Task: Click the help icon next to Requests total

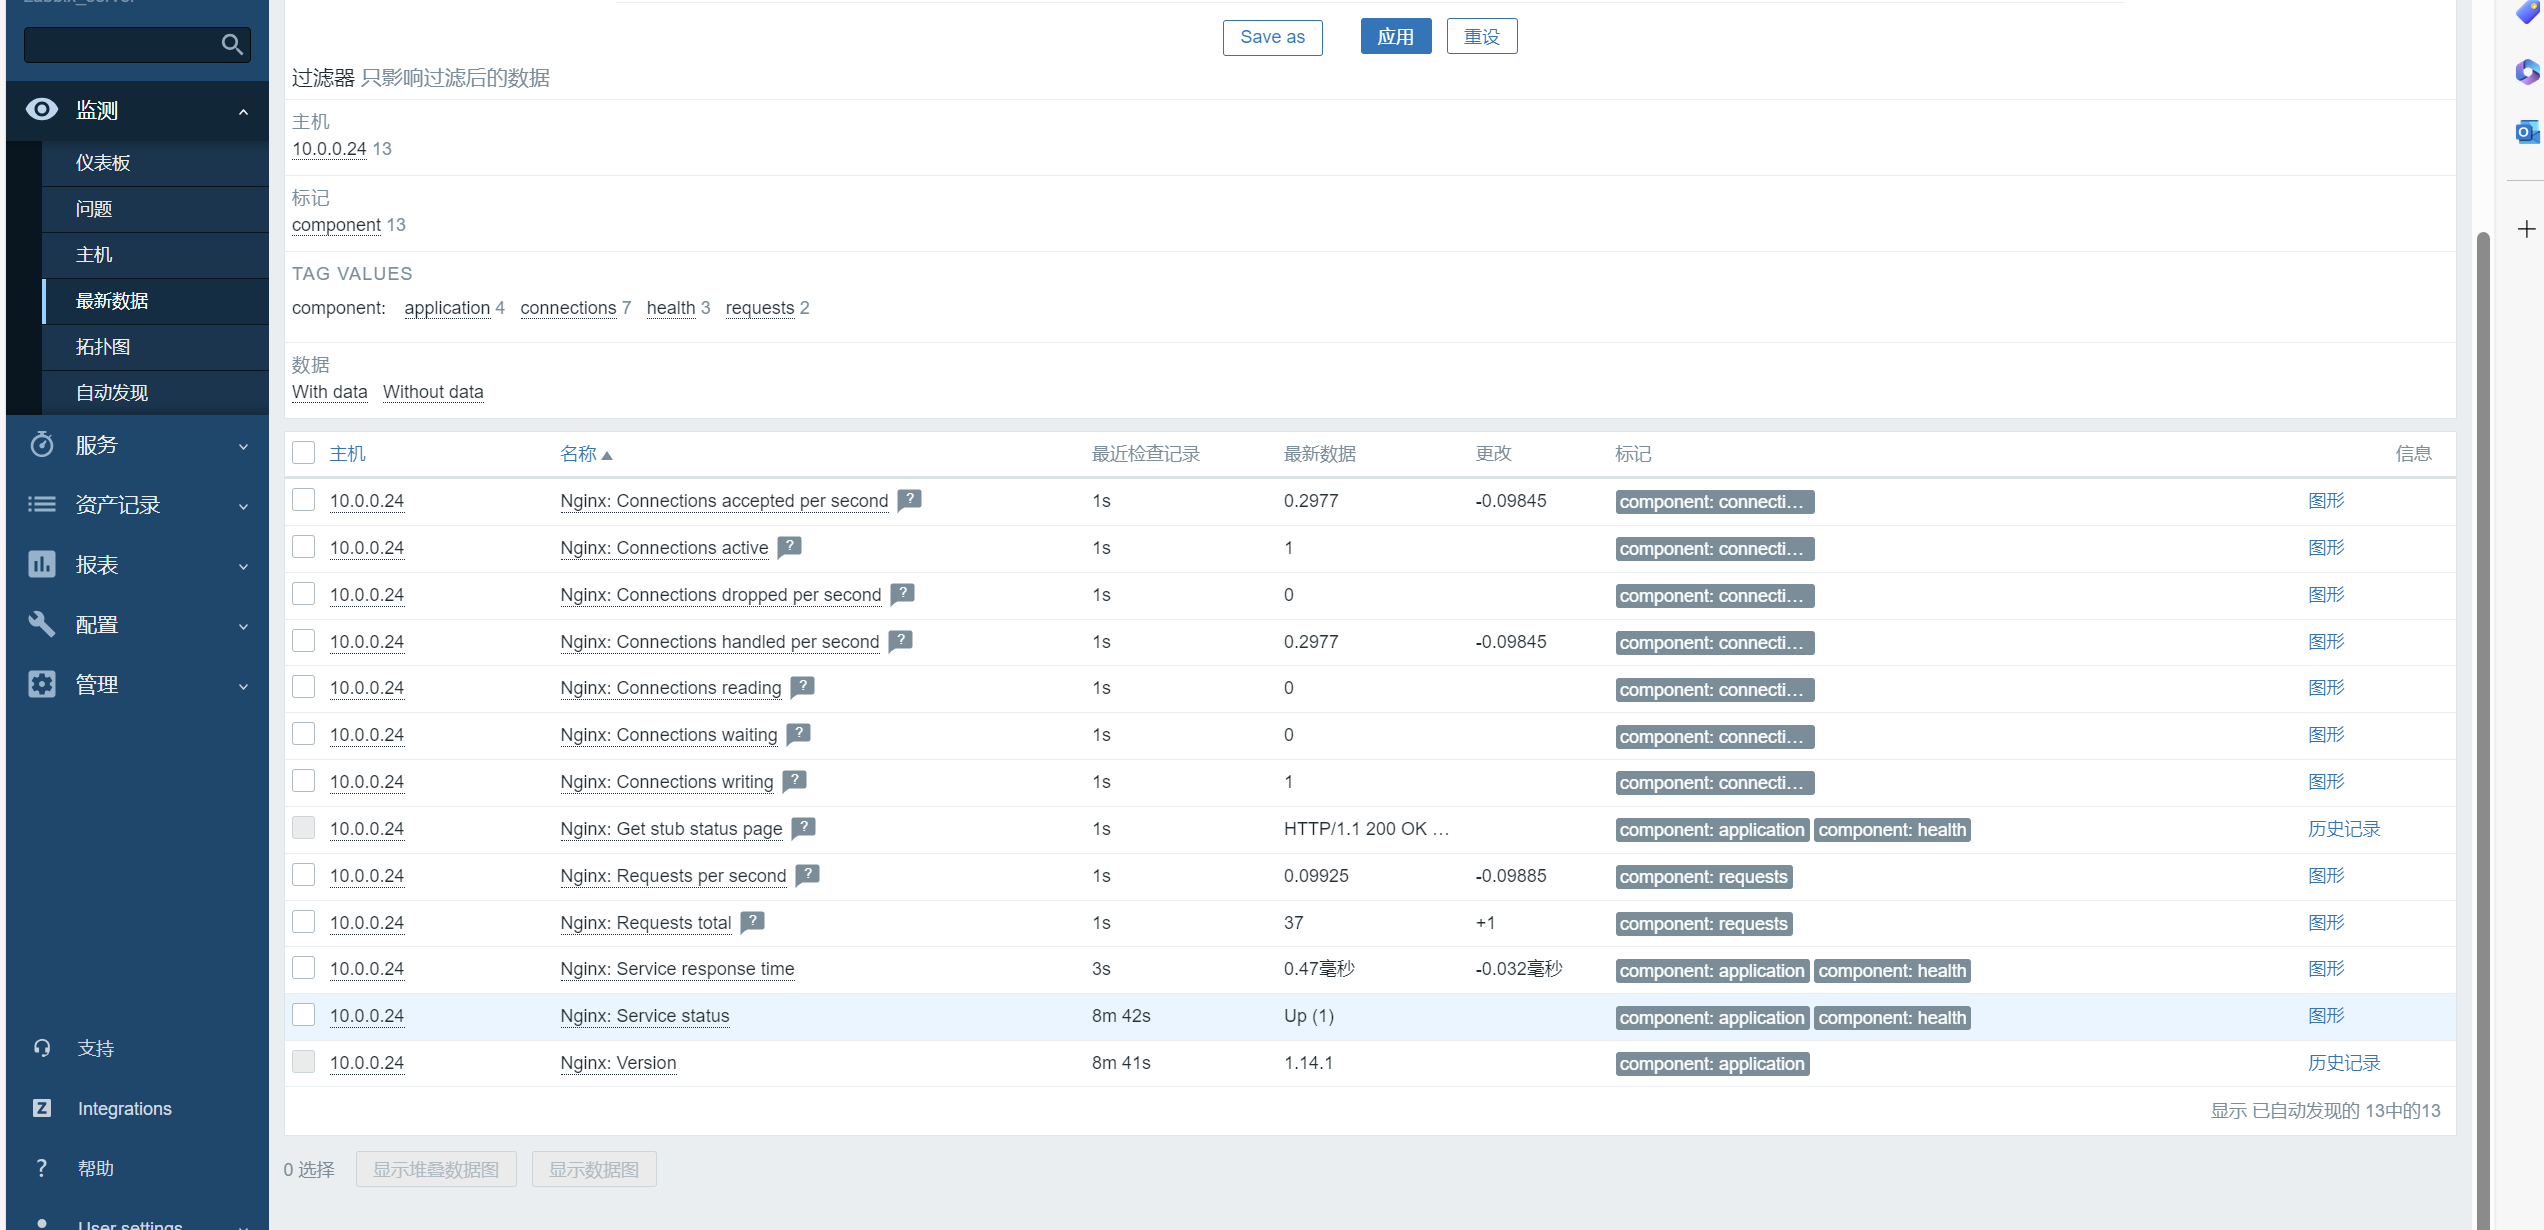Action: click(x=752, y=922)
